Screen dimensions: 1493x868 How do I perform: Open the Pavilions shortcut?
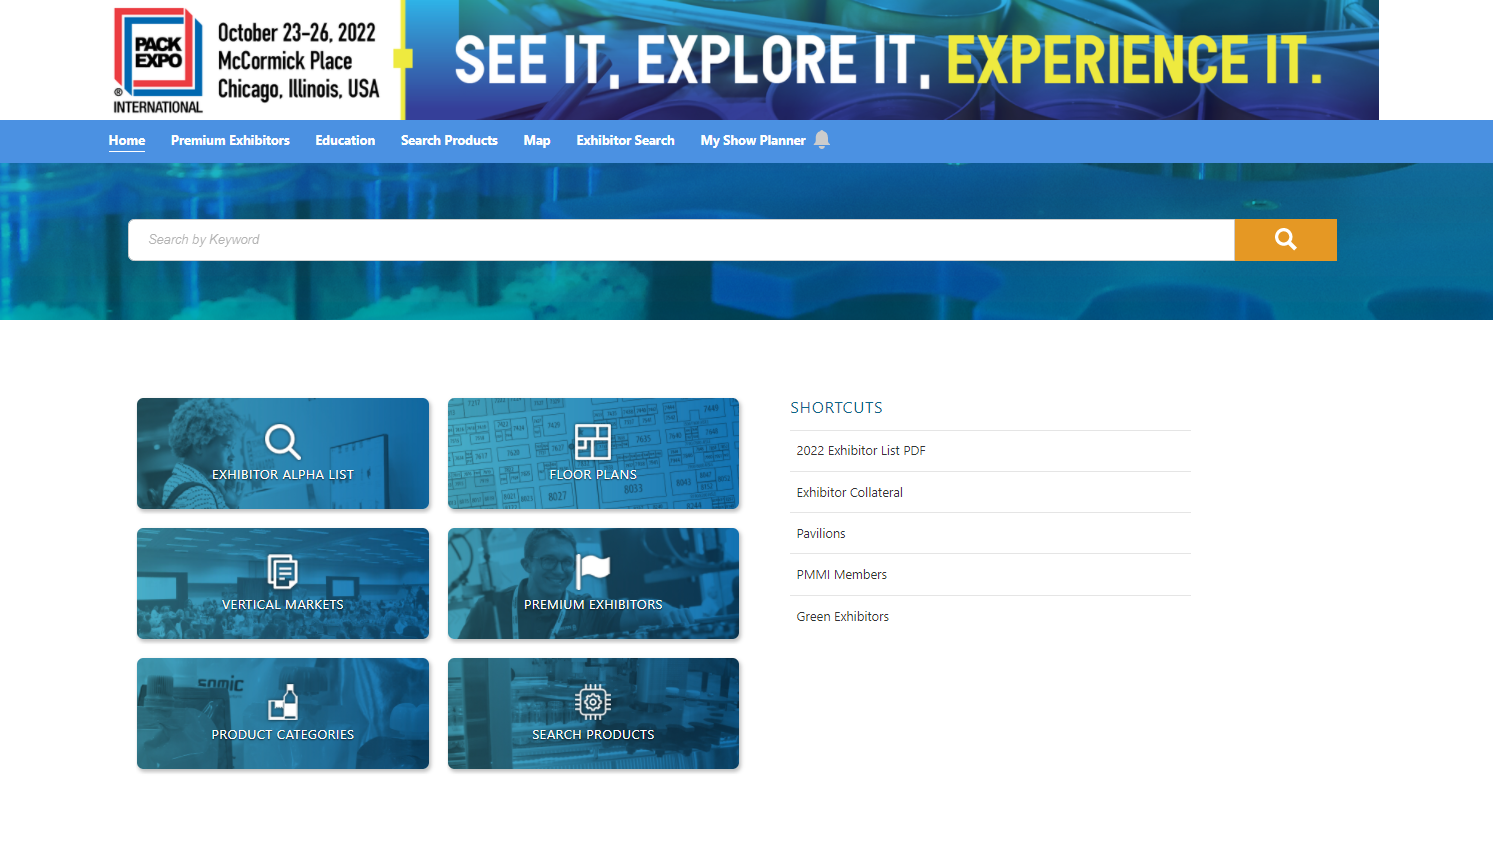pyautogui.click(x=821, y=534)
